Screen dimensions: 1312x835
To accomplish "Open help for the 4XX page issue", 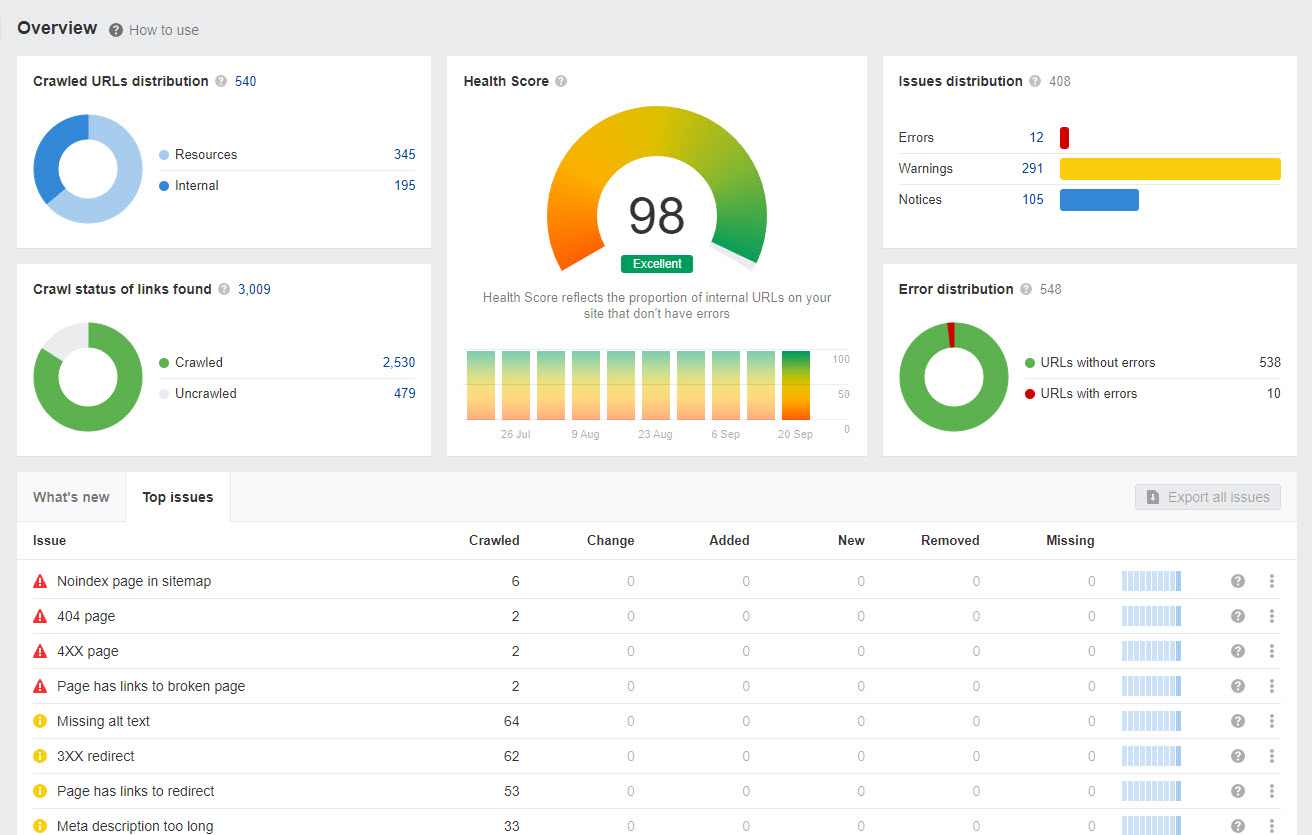I will [x=1238, y=651].
